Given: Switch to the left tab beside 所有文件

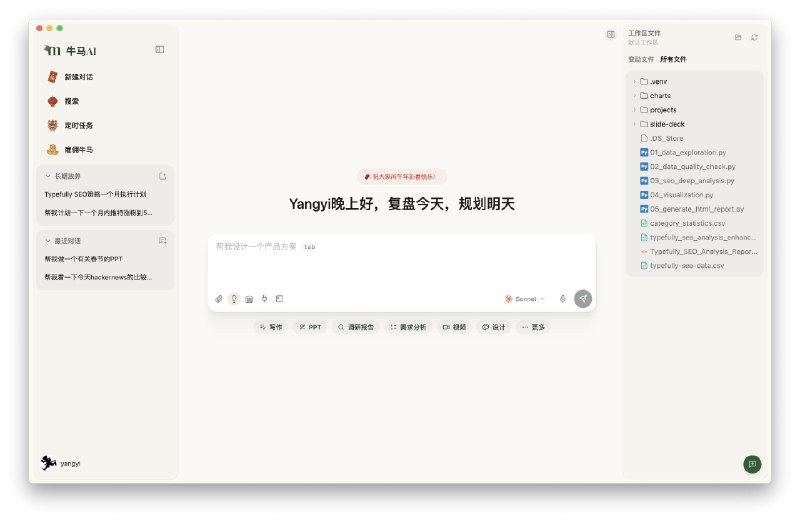Looking at the screenshot, I should point(641,59).
